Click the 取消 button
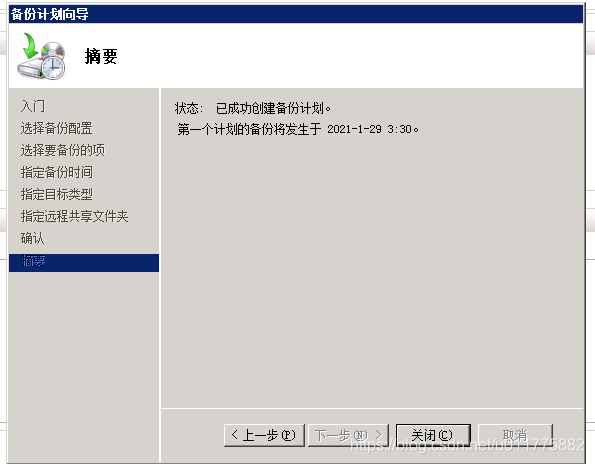The height and width of the screenshot is (464, 595). pyautogui.click(x=515, y=435)
